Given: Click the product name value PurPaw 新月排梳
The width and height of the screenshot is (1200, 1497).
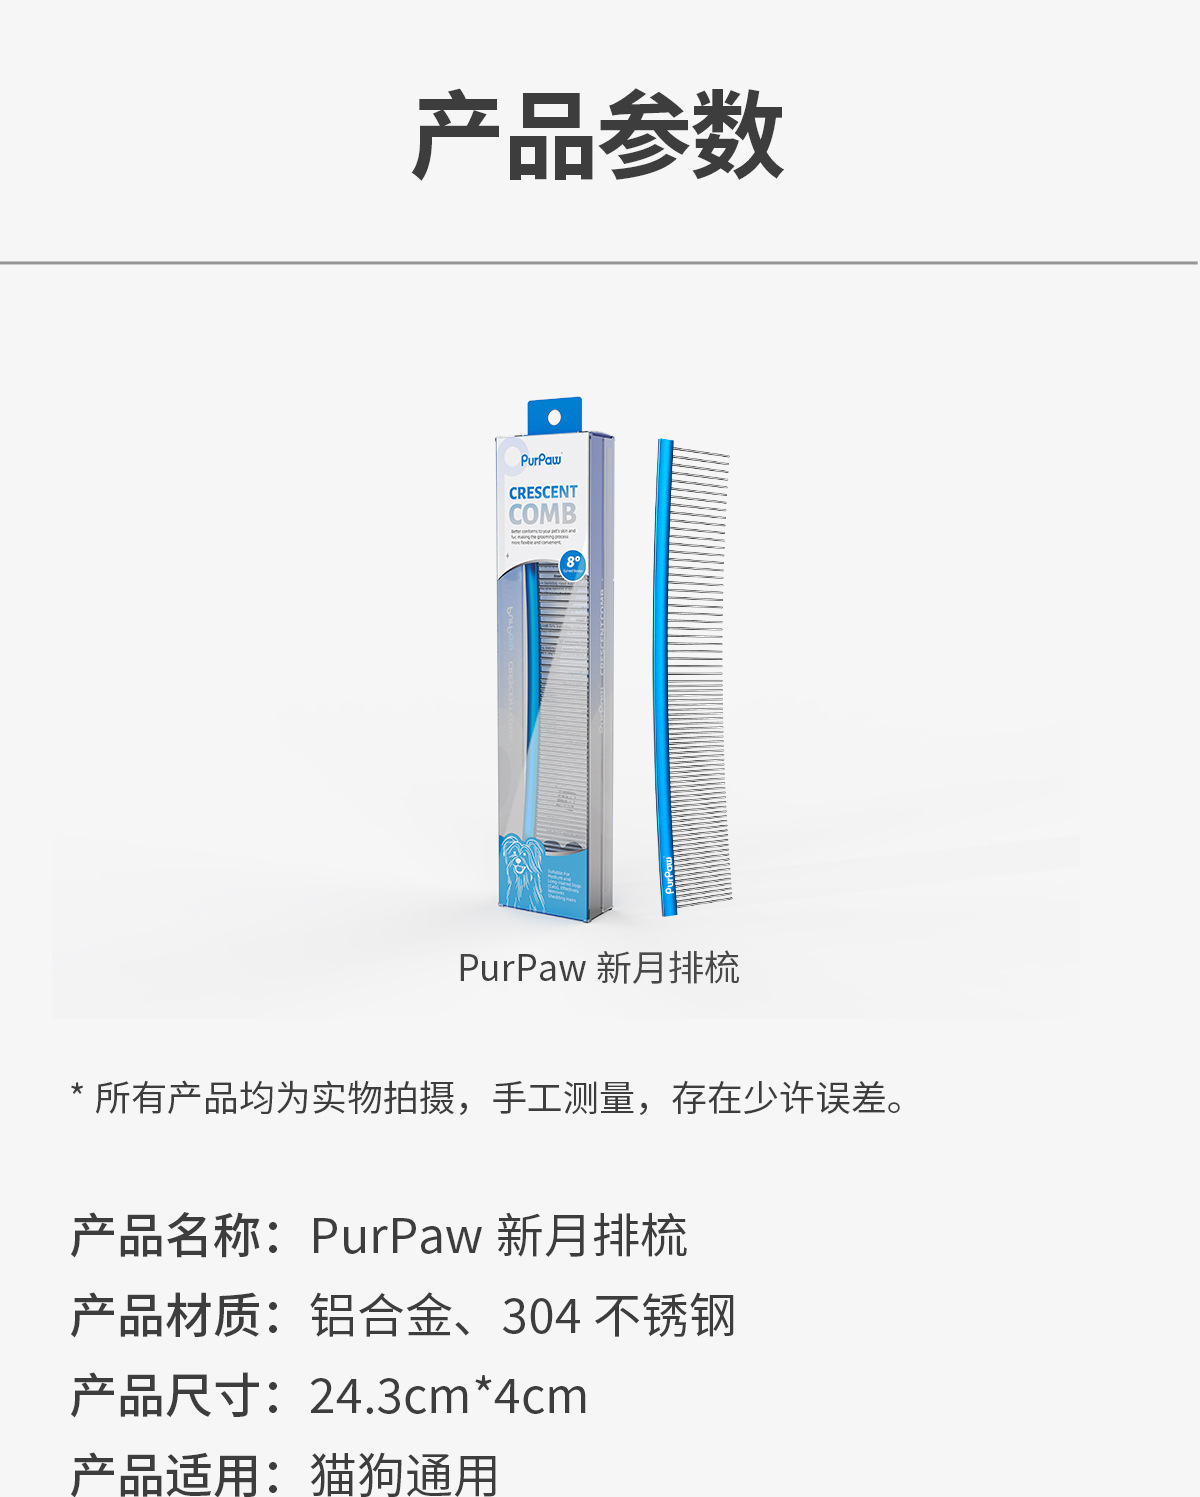Looking at the screenshot, I should coord(499,1236).
